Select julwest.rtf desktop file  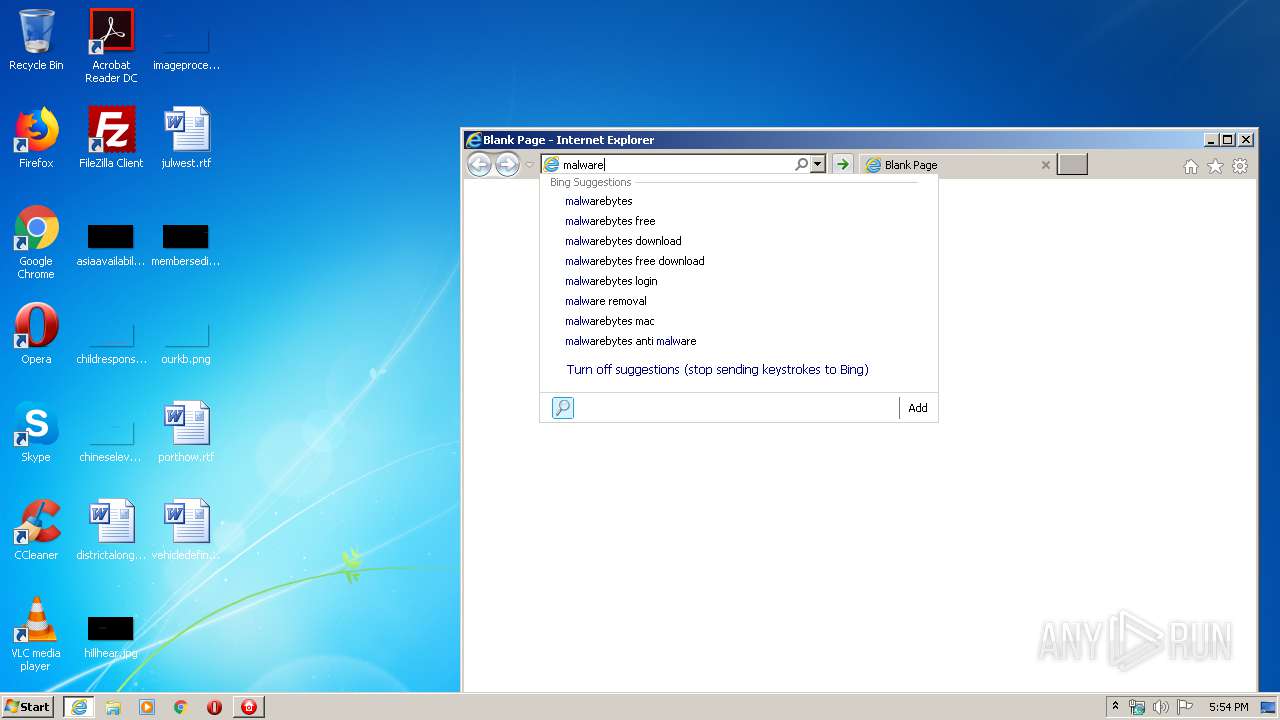point(186,138)
